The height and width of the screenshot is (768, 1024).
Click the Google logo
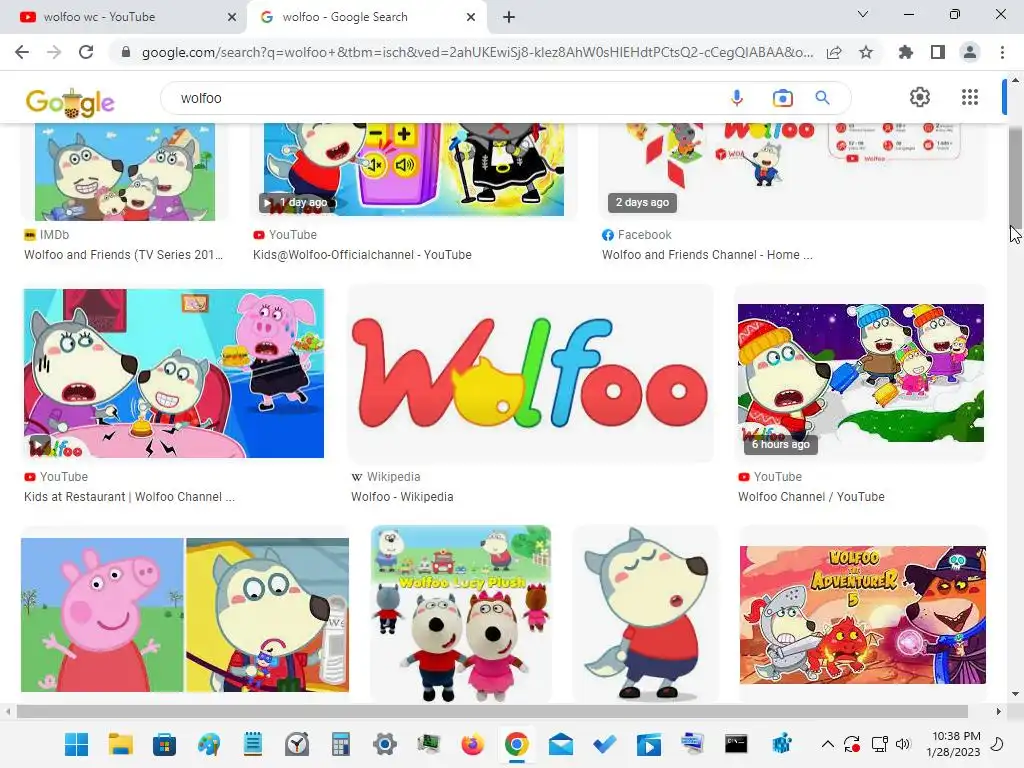tap(70, 103)
